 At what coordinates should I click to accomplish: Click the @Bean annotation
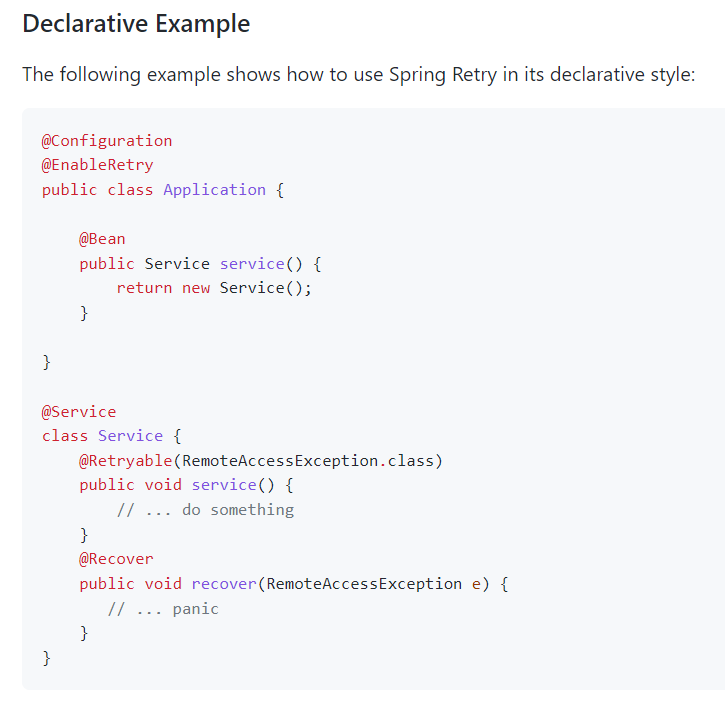(102, 239)
